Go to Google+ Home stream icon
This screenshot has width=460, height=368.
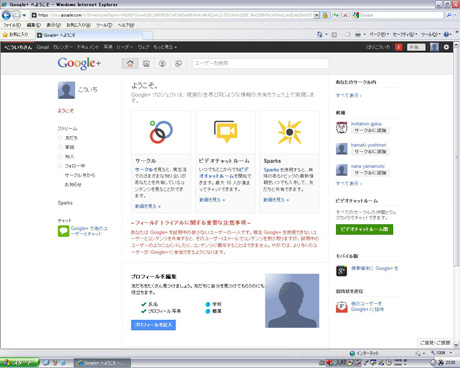[x=130, y=63]
